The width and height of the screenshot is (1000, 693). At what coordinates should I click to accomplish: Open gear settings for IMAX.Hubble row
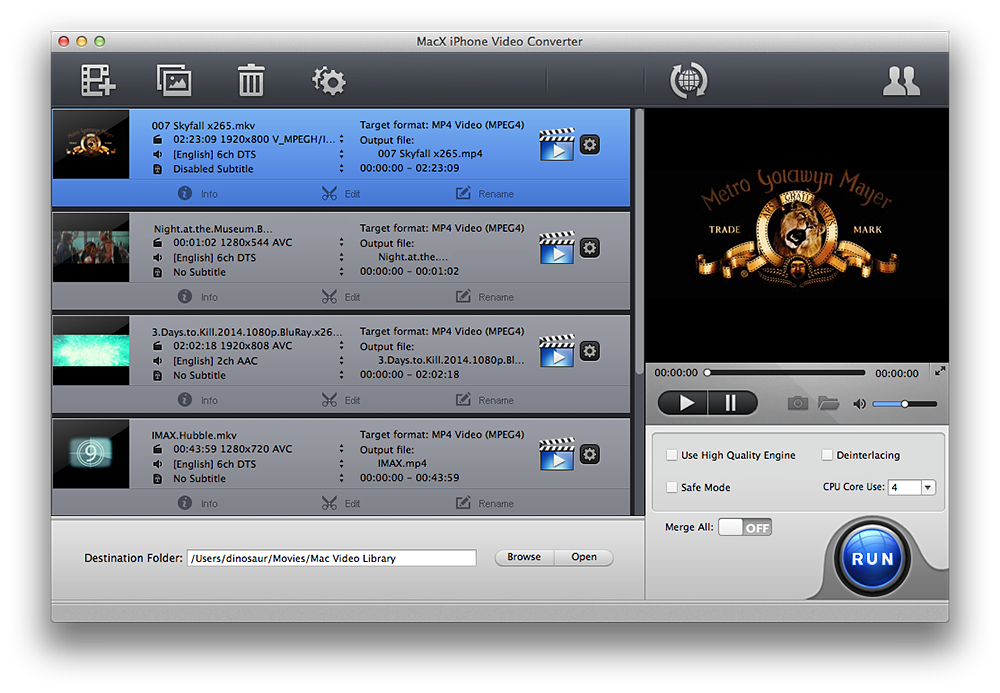[590, 455]
